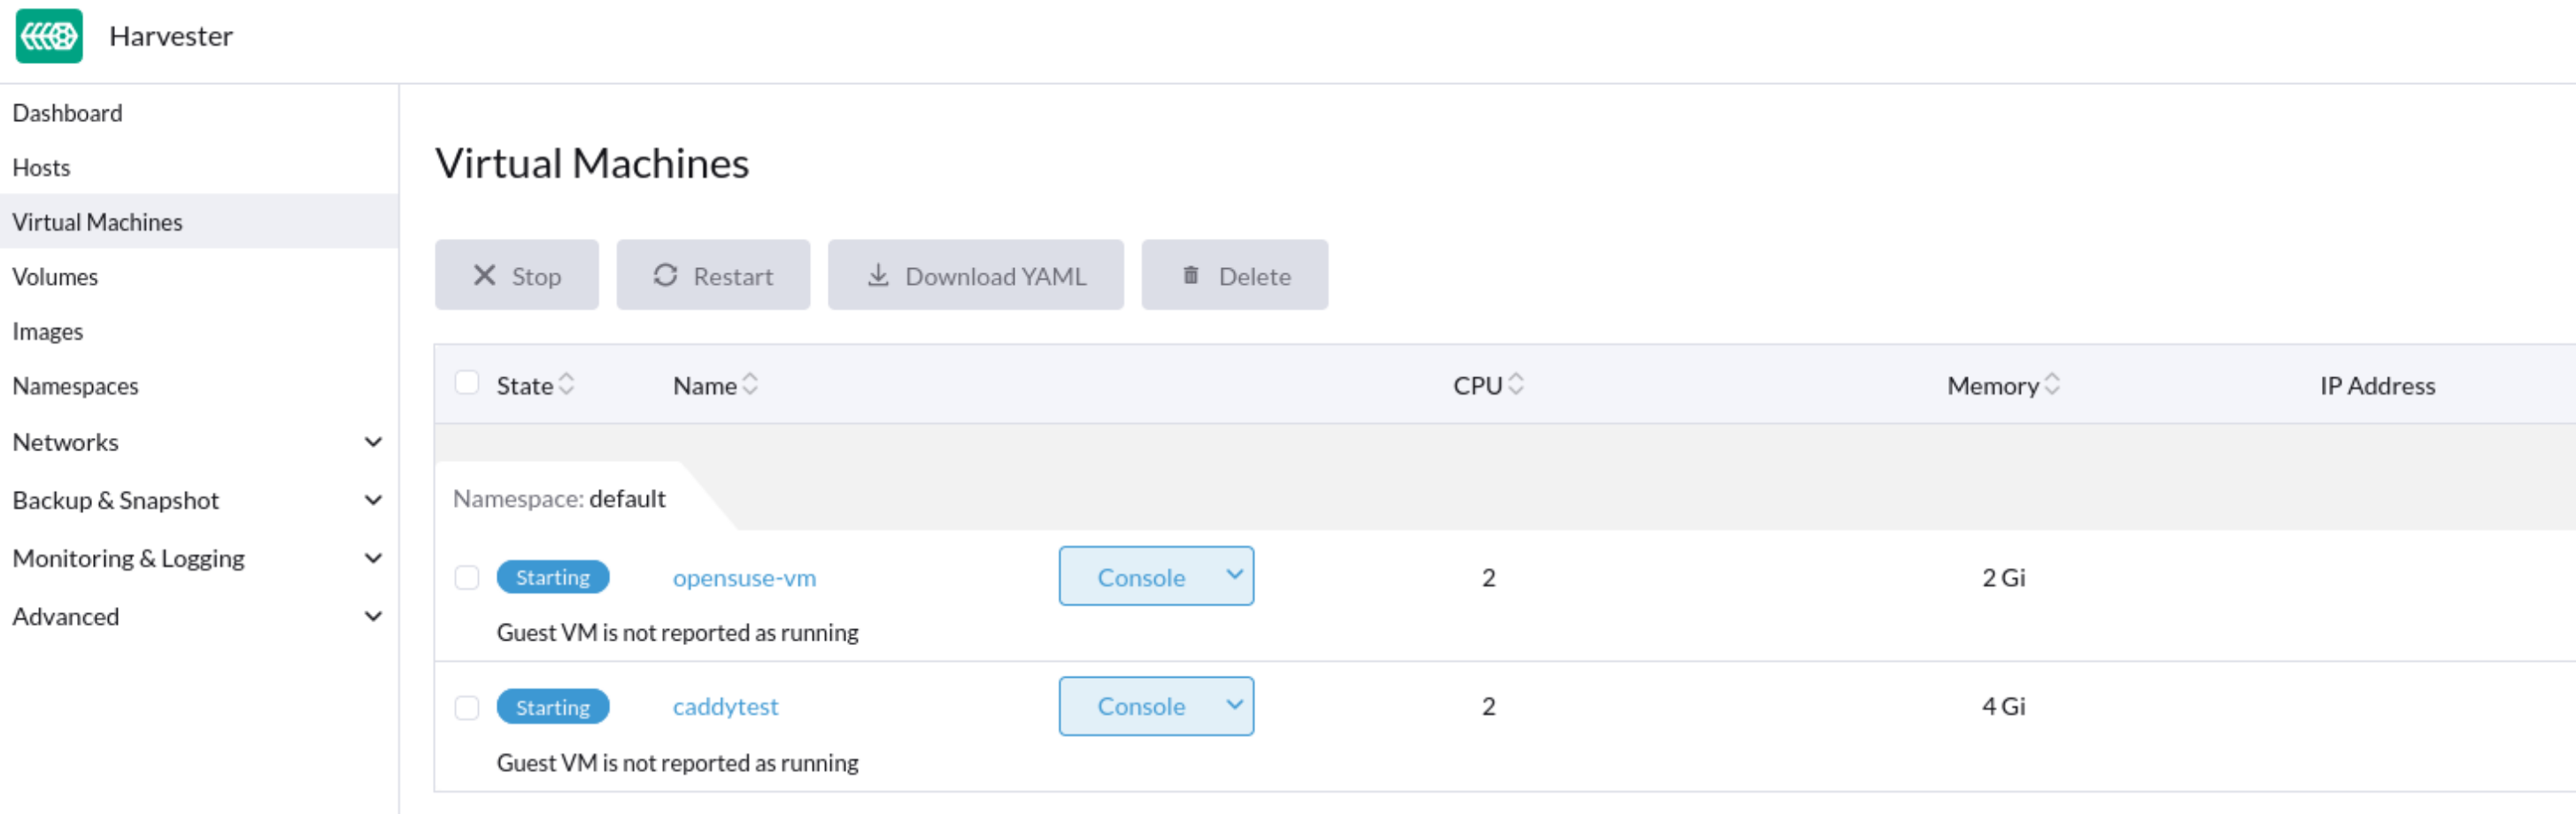The image size is (2576, 814).
Task: Click the download arrow icon on Download YAML
Action: click(878, 274)
